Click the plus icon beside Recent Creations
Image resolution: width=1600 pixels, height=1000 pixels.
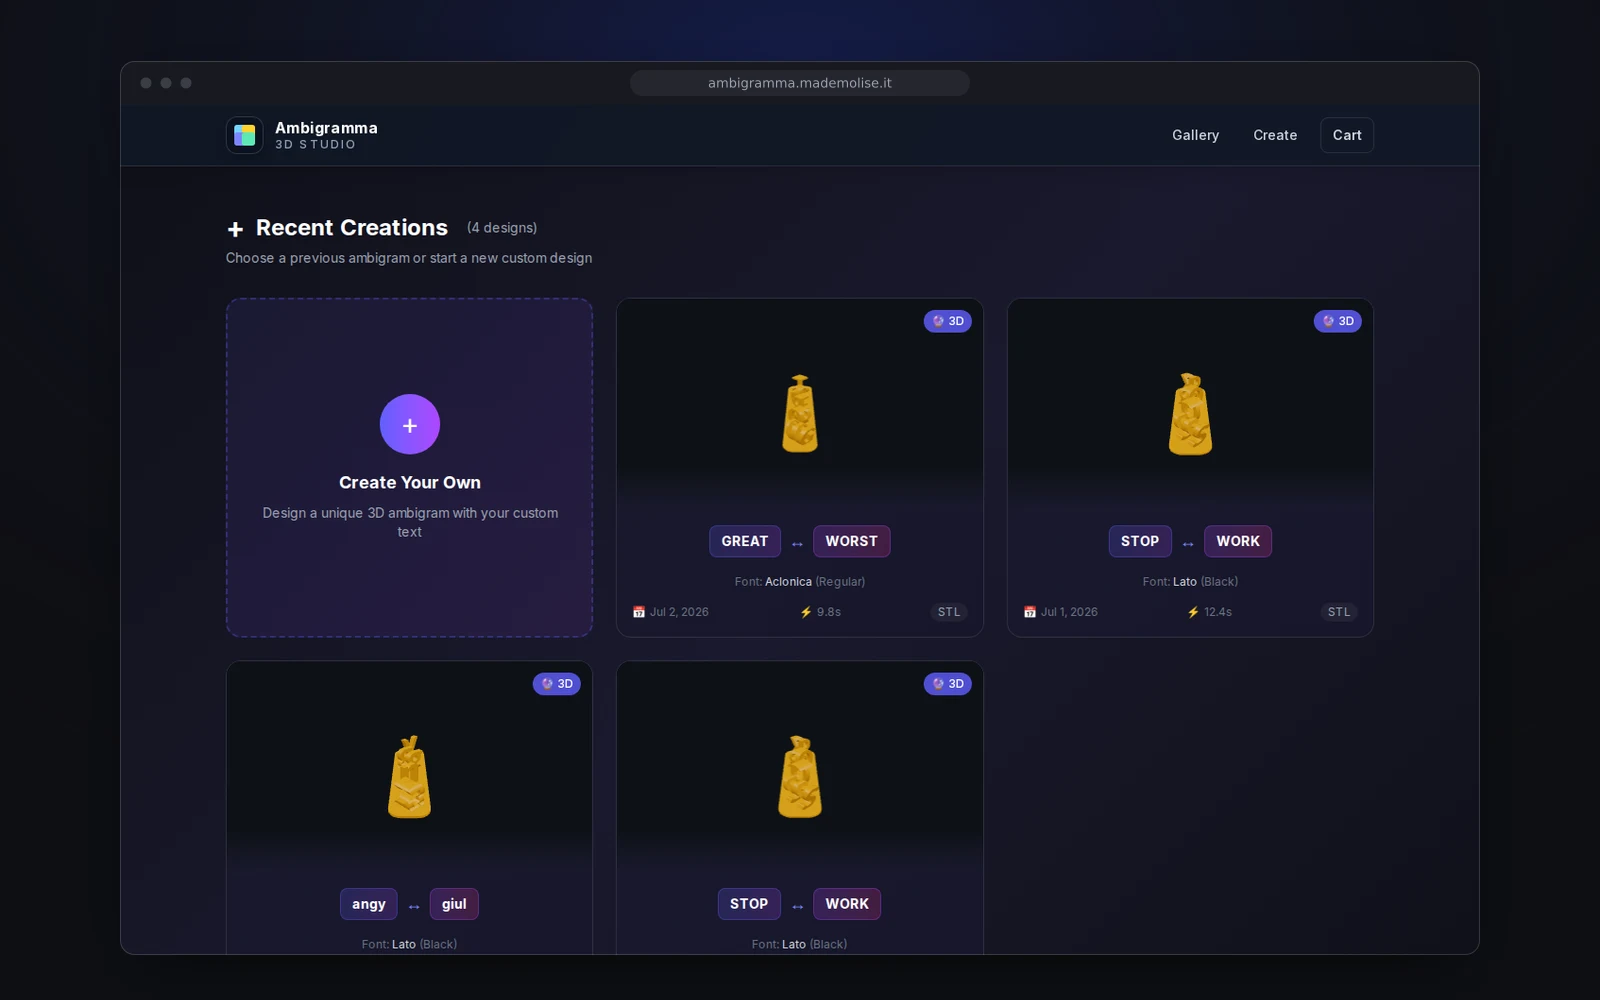[235, 229]
